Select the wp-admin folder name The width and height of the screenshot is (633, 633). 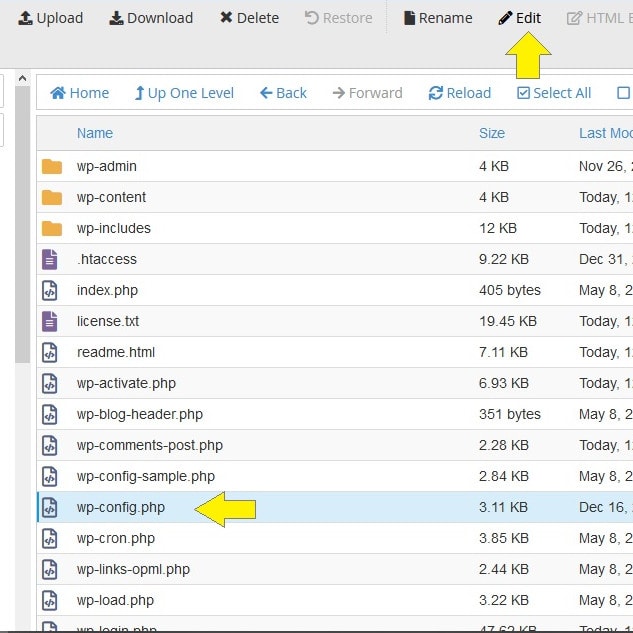pyautogui.click(x=107, y=166)
